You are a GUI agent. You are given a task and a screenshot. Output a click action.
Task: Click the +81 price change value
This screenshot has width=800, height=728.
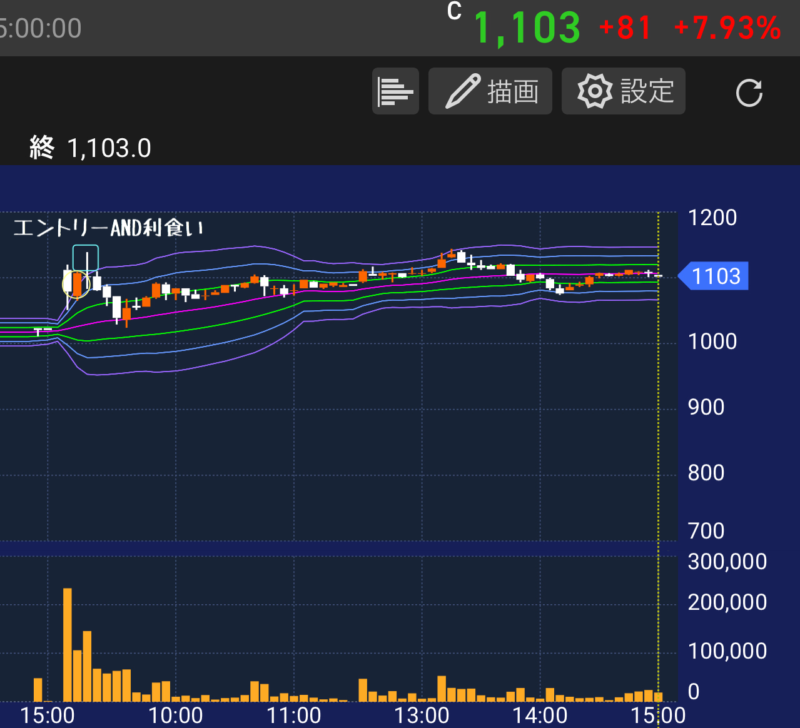pyautogui.click(x=626, y=28)
